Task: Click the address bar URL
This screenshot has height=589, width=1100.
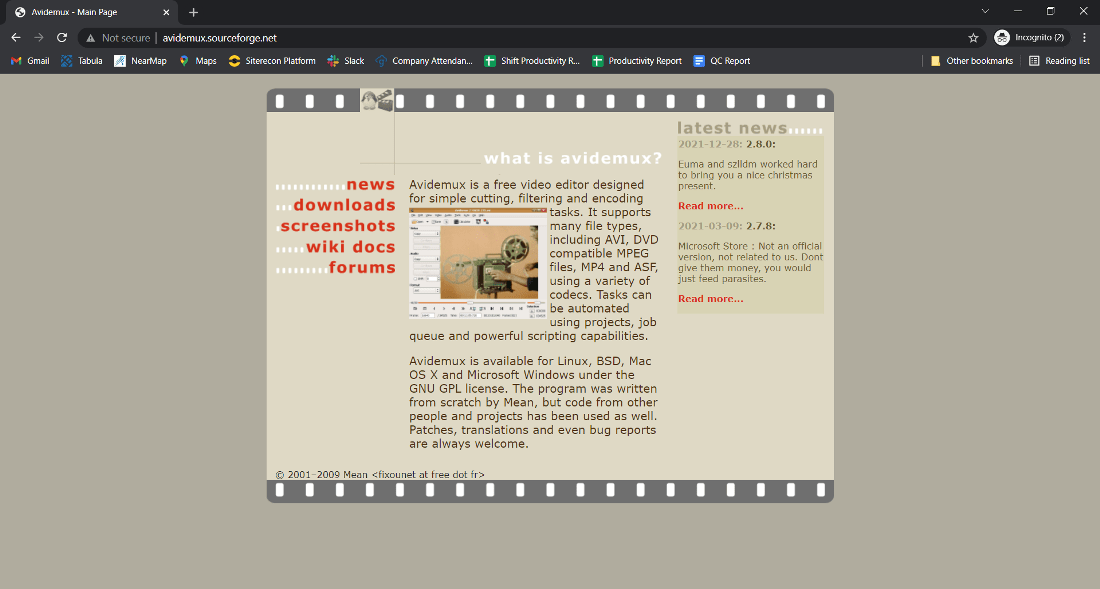Action: point(220,38)
